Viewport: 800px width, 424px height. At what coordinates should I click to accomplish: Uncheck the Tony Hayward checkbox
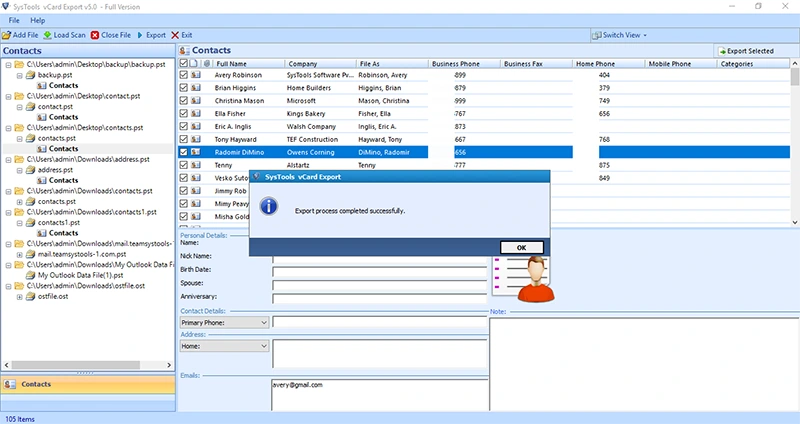pos(184,139)
